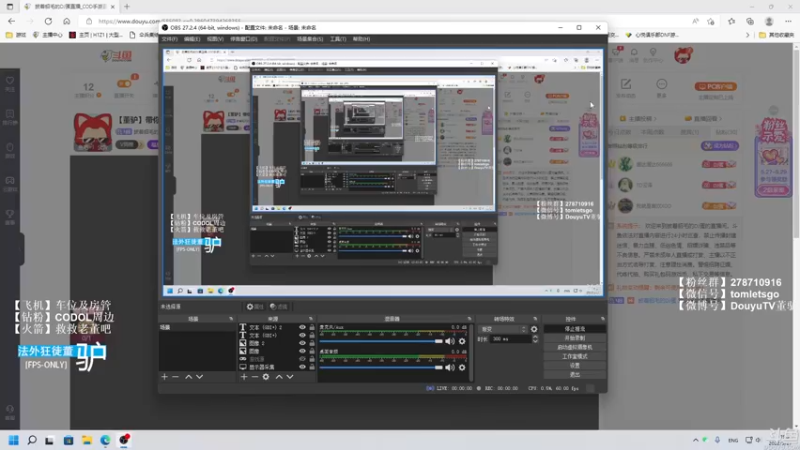This screenshot has height=450, width=800.
Task: Toggle visibility of 显示器采集 source
Action: [302, 367]
